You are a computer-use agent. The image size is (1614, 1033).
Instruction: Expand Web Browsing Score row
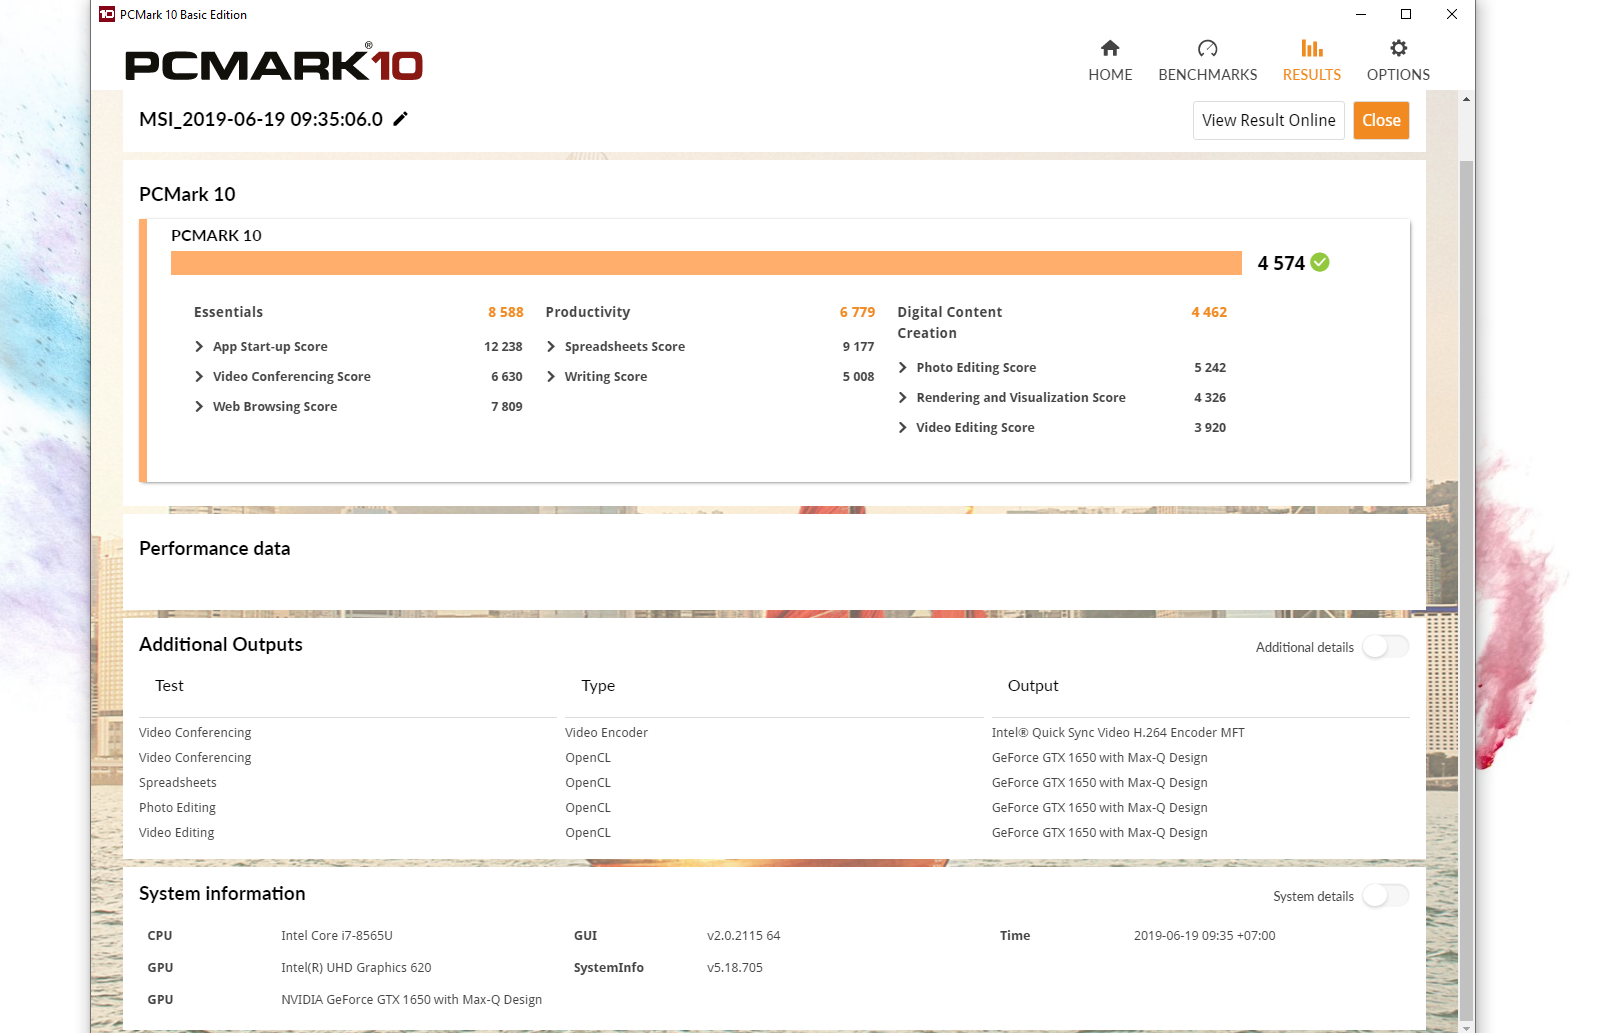[199, 406]
